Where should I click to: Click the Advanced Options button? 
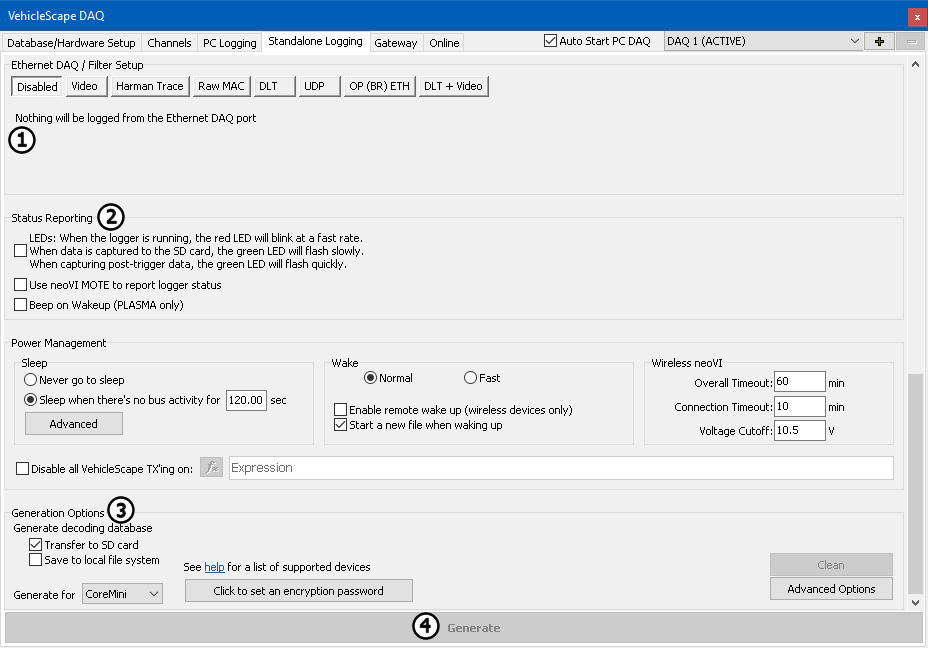pos(831,589)
